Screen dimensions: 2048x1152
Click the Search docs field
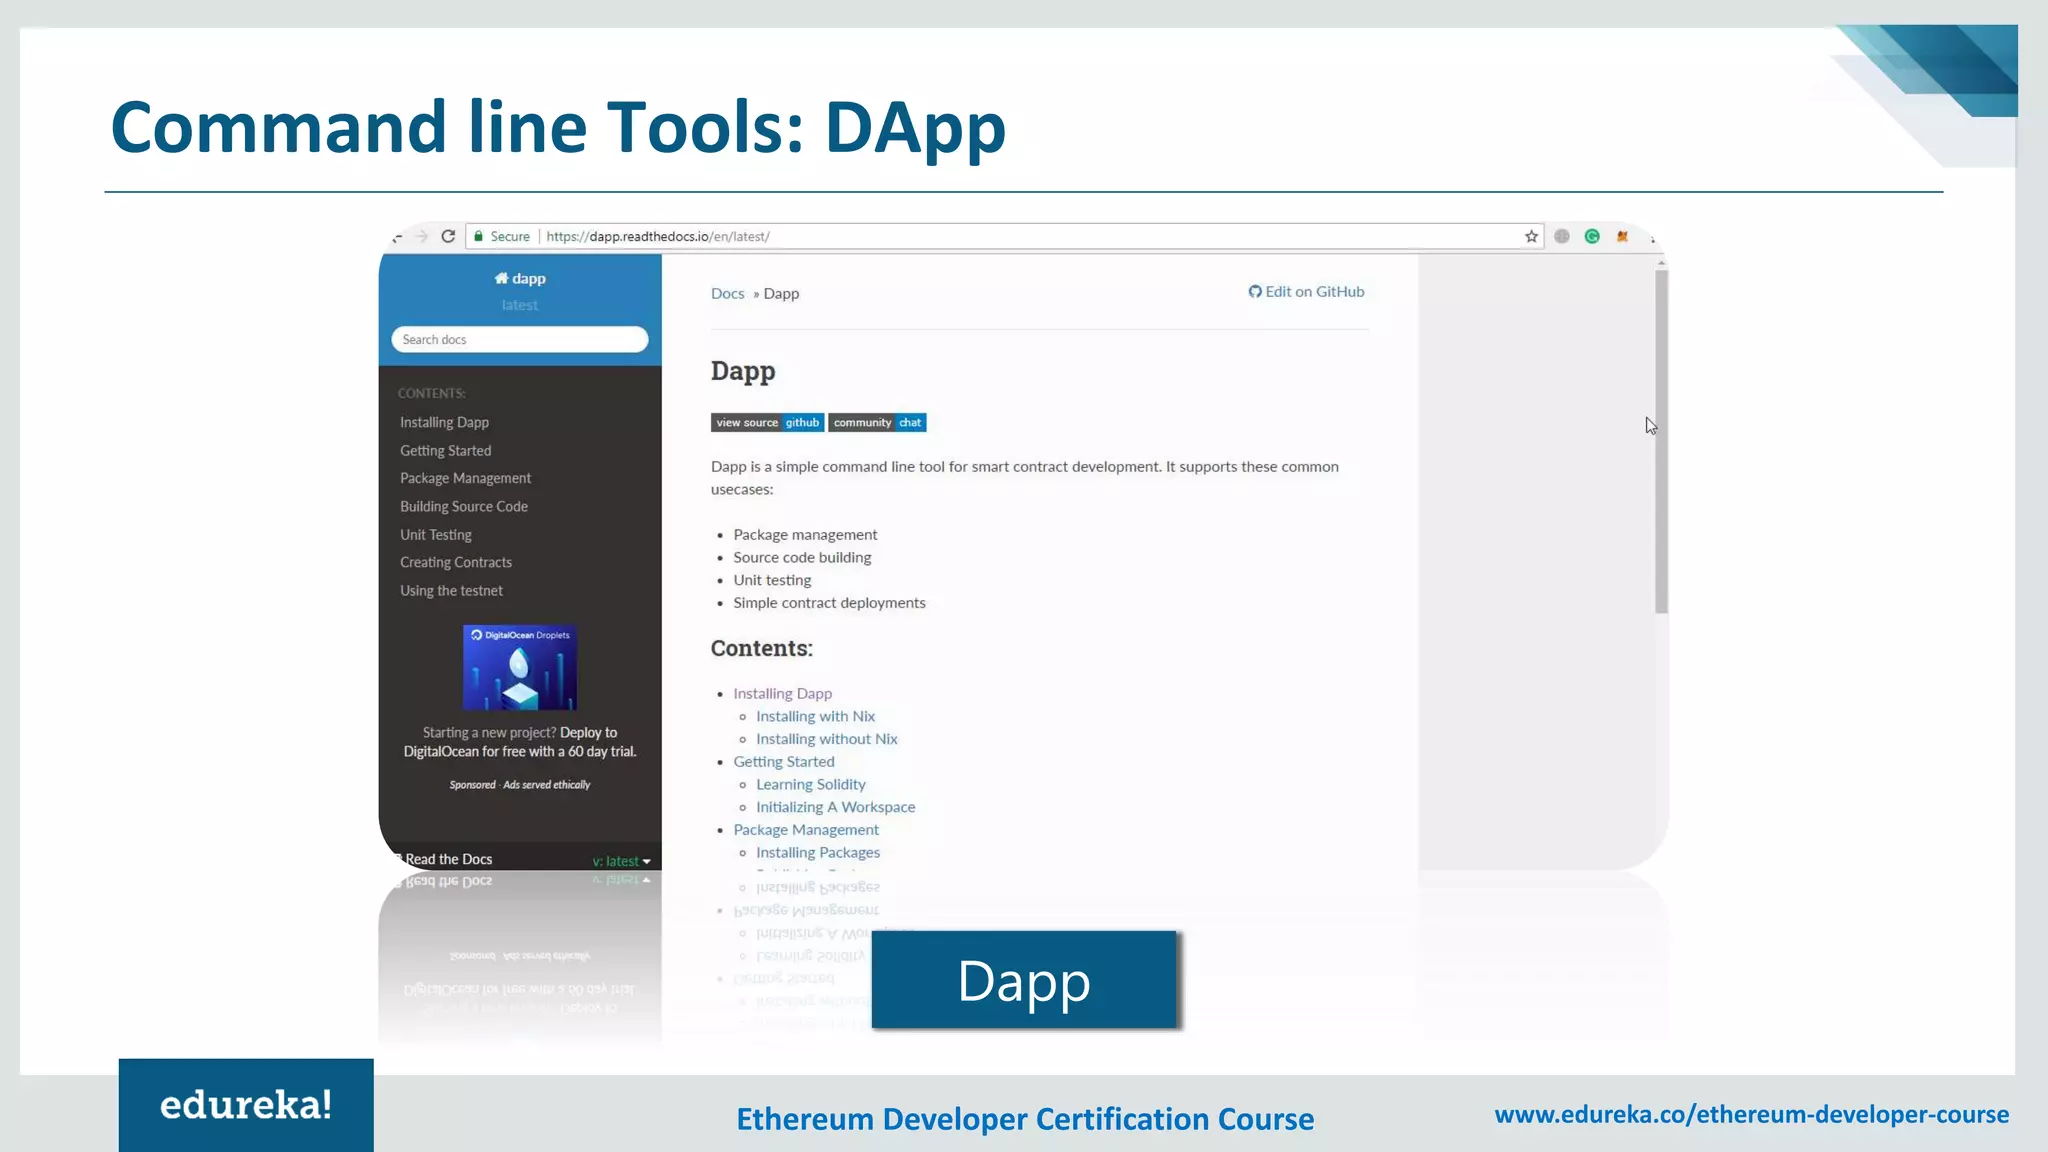(x=520, y=340)
